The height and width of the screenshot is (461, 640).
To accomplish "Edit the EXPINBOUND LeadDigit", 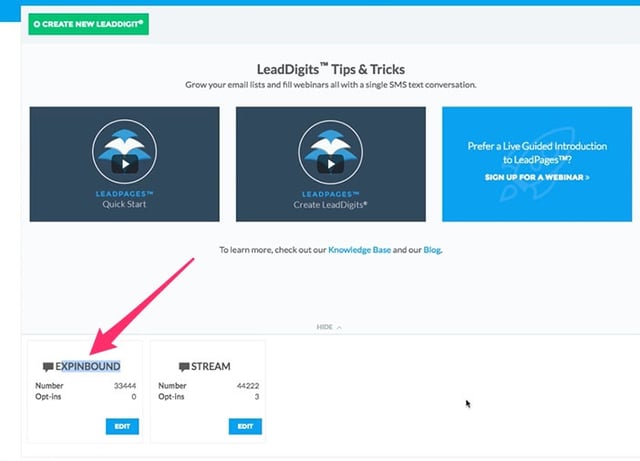I will tap(122, 426).
